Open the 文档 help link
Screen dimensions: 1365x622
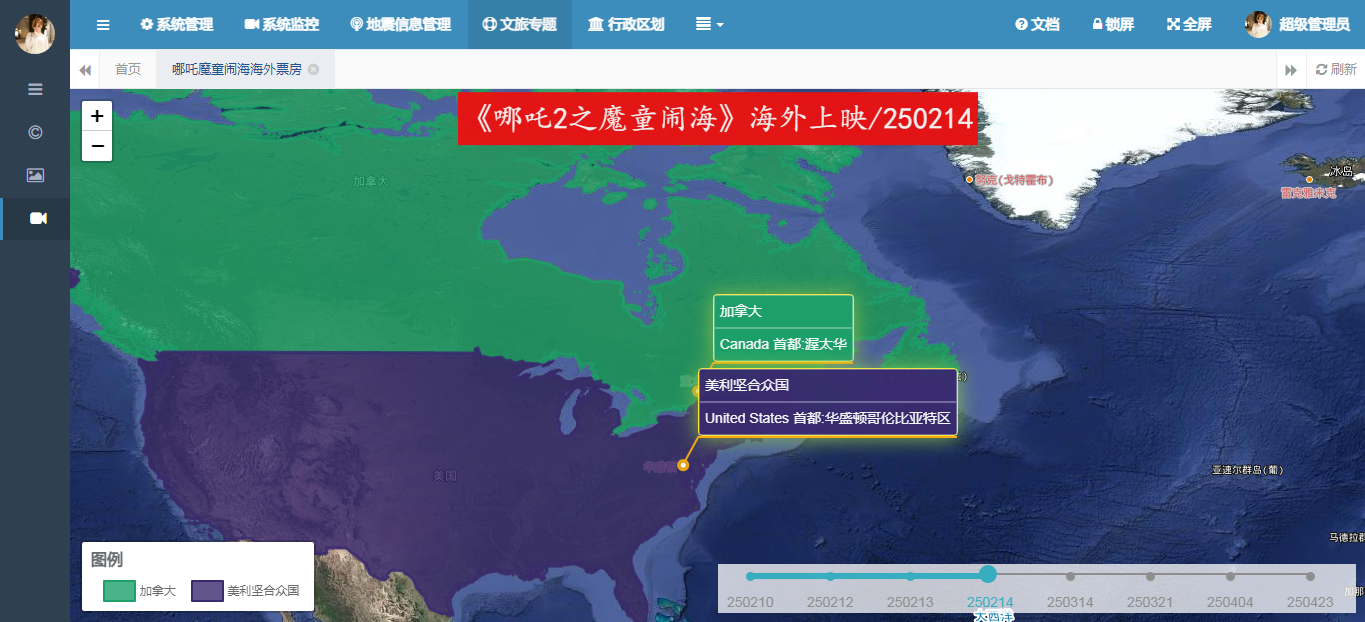pyautogui.click(x=1037, y=25)
